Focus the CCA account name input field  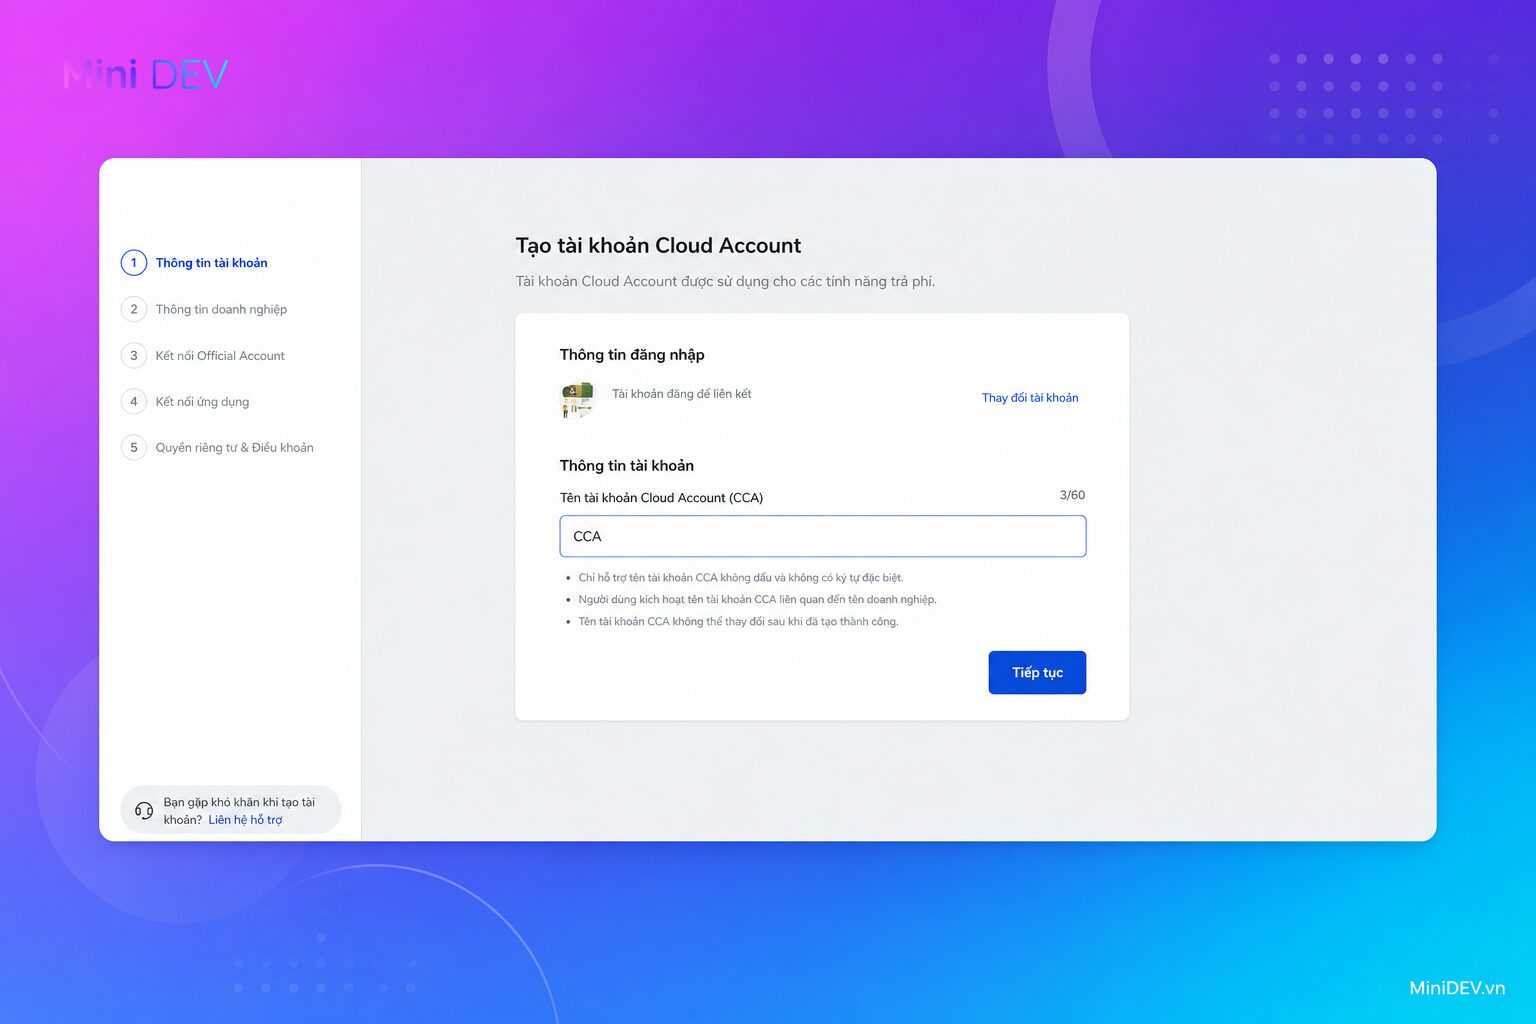(x=822, y=536)
